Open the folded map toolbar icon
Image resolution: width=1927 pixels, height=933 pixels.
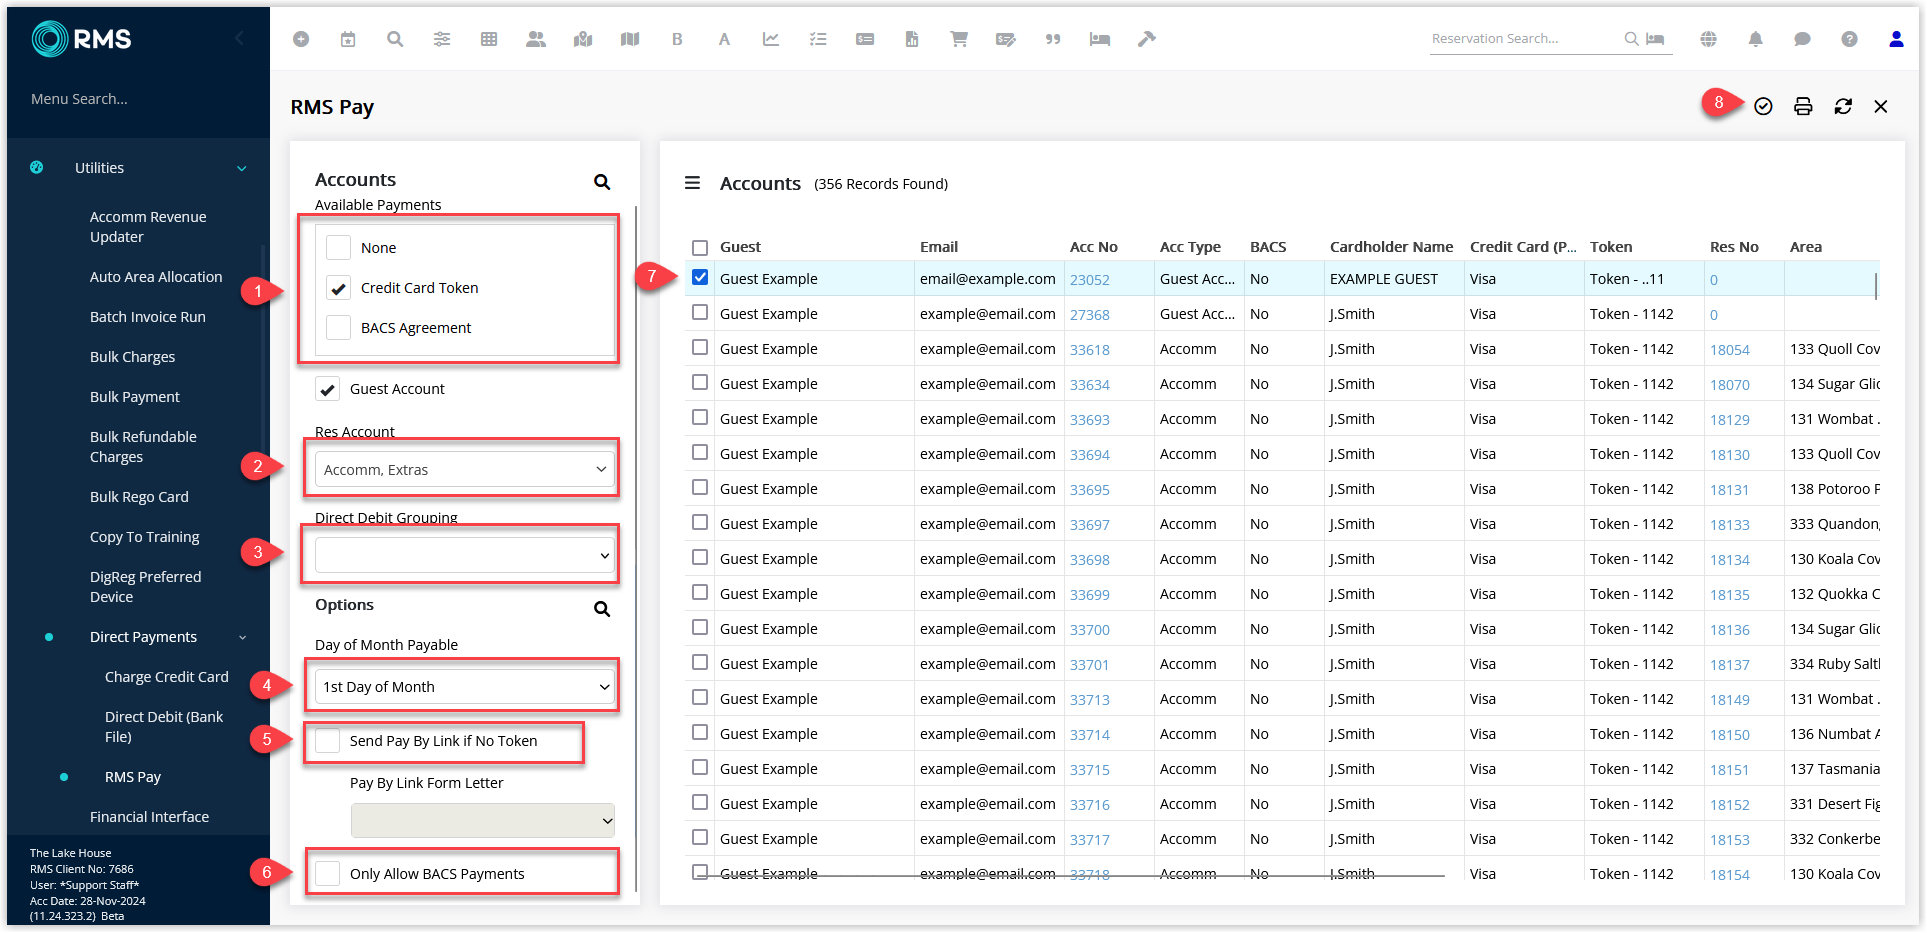[x=630, y=39]
